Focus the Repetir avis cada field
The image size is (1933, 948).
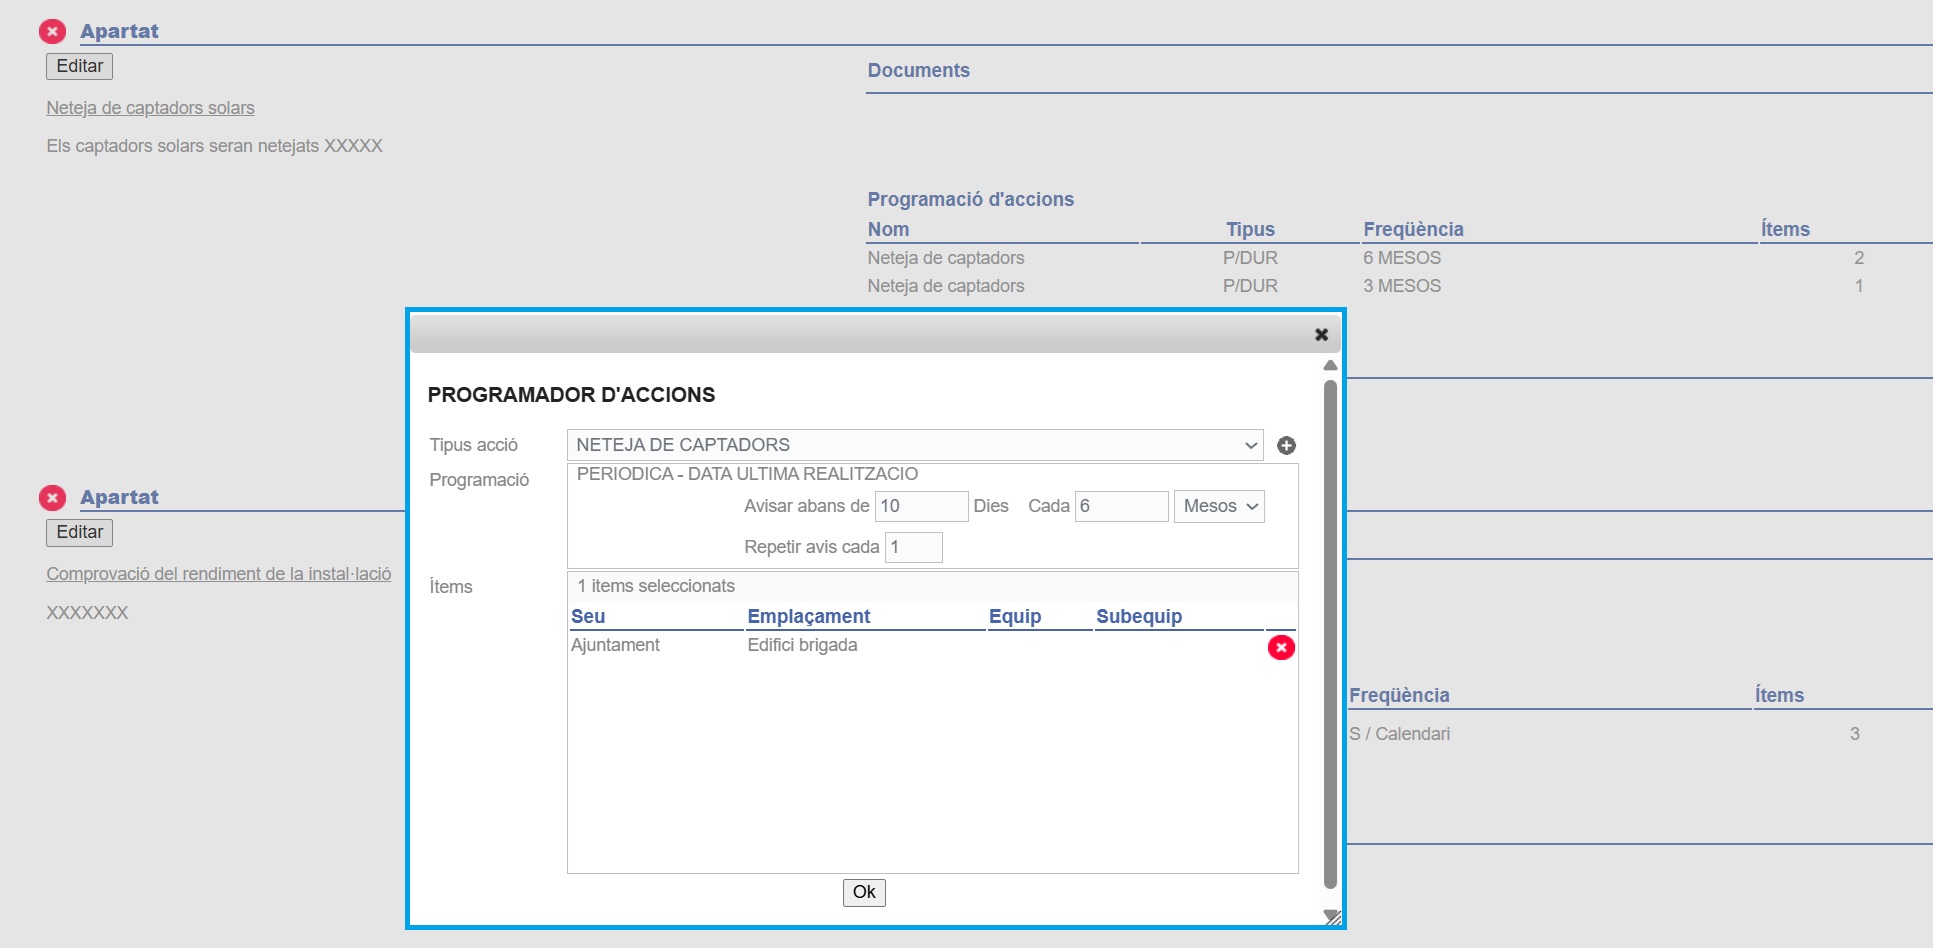pos(914,547)
